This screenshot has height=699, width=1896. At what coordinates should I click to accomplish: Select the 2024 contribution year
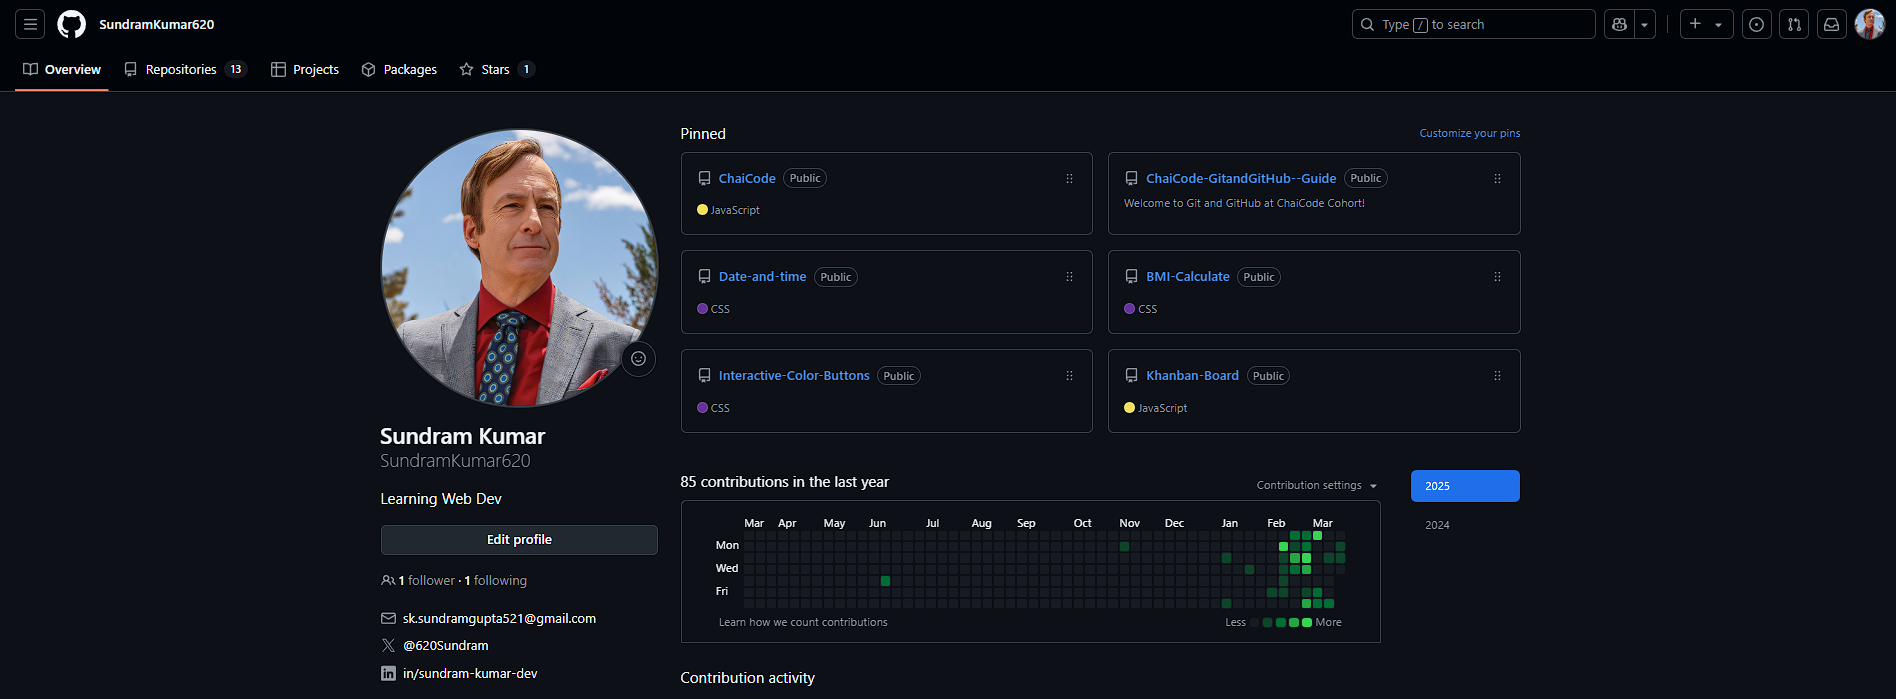(1437, 525)
